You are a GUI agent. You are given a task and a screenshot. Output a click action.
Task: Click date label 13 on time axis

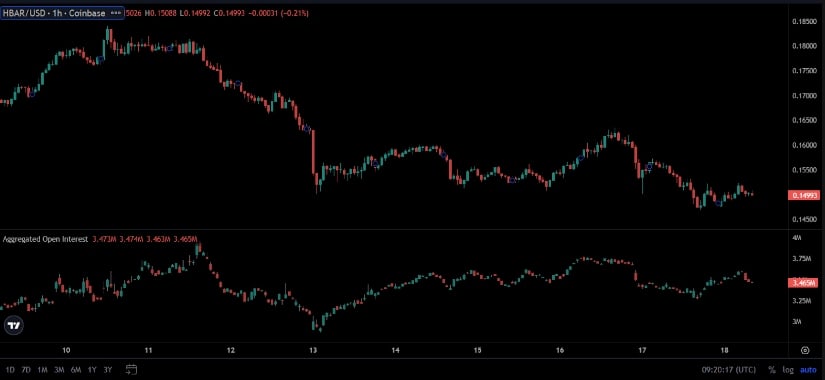pyautogui.click(x=313, y=350)
